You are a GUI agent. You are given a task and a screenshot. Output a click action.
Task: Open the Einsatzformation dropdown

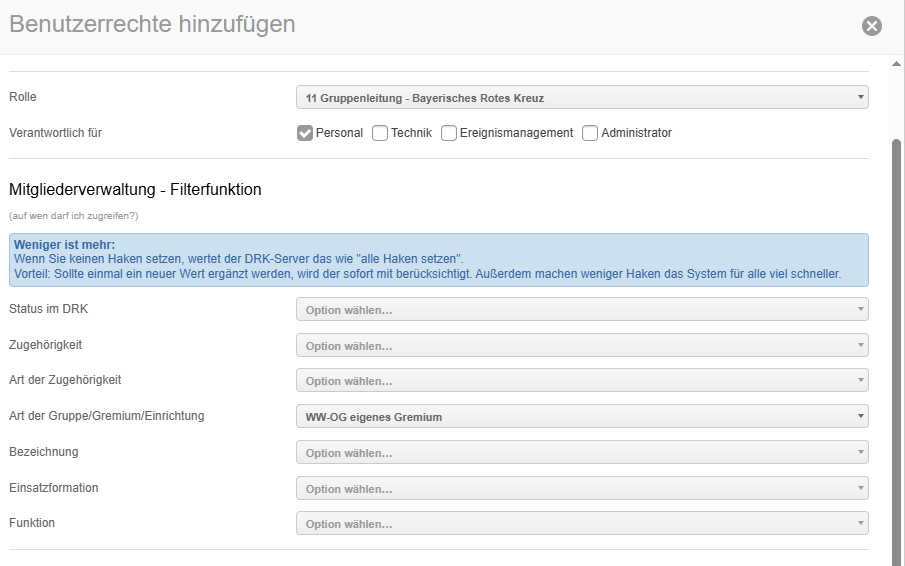pyautogui.click(x=581, y=488)
